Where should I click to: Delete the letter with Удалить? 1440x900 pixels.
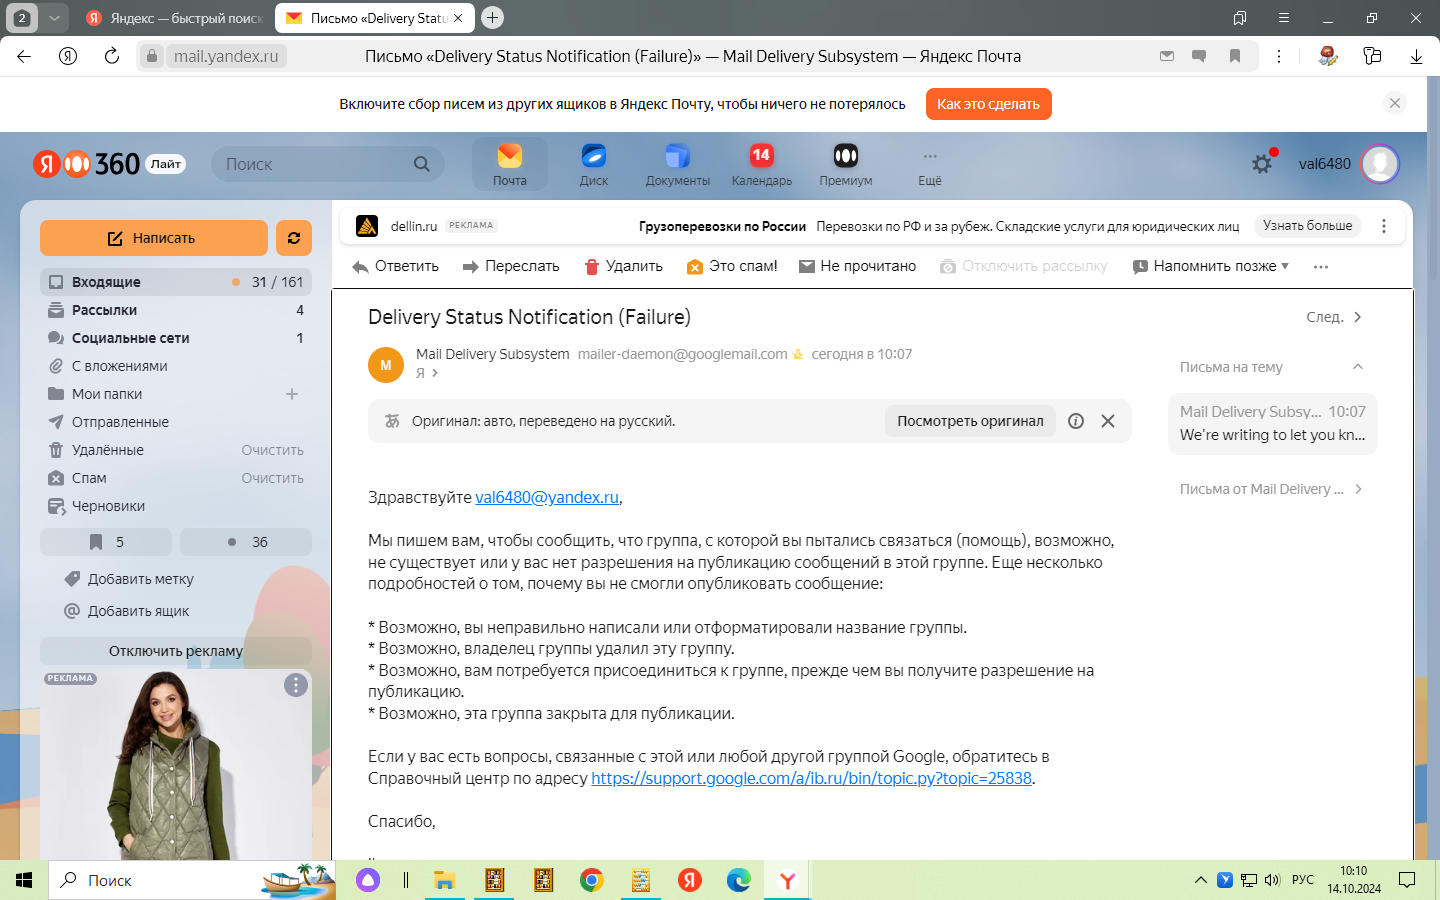(623, 266)
